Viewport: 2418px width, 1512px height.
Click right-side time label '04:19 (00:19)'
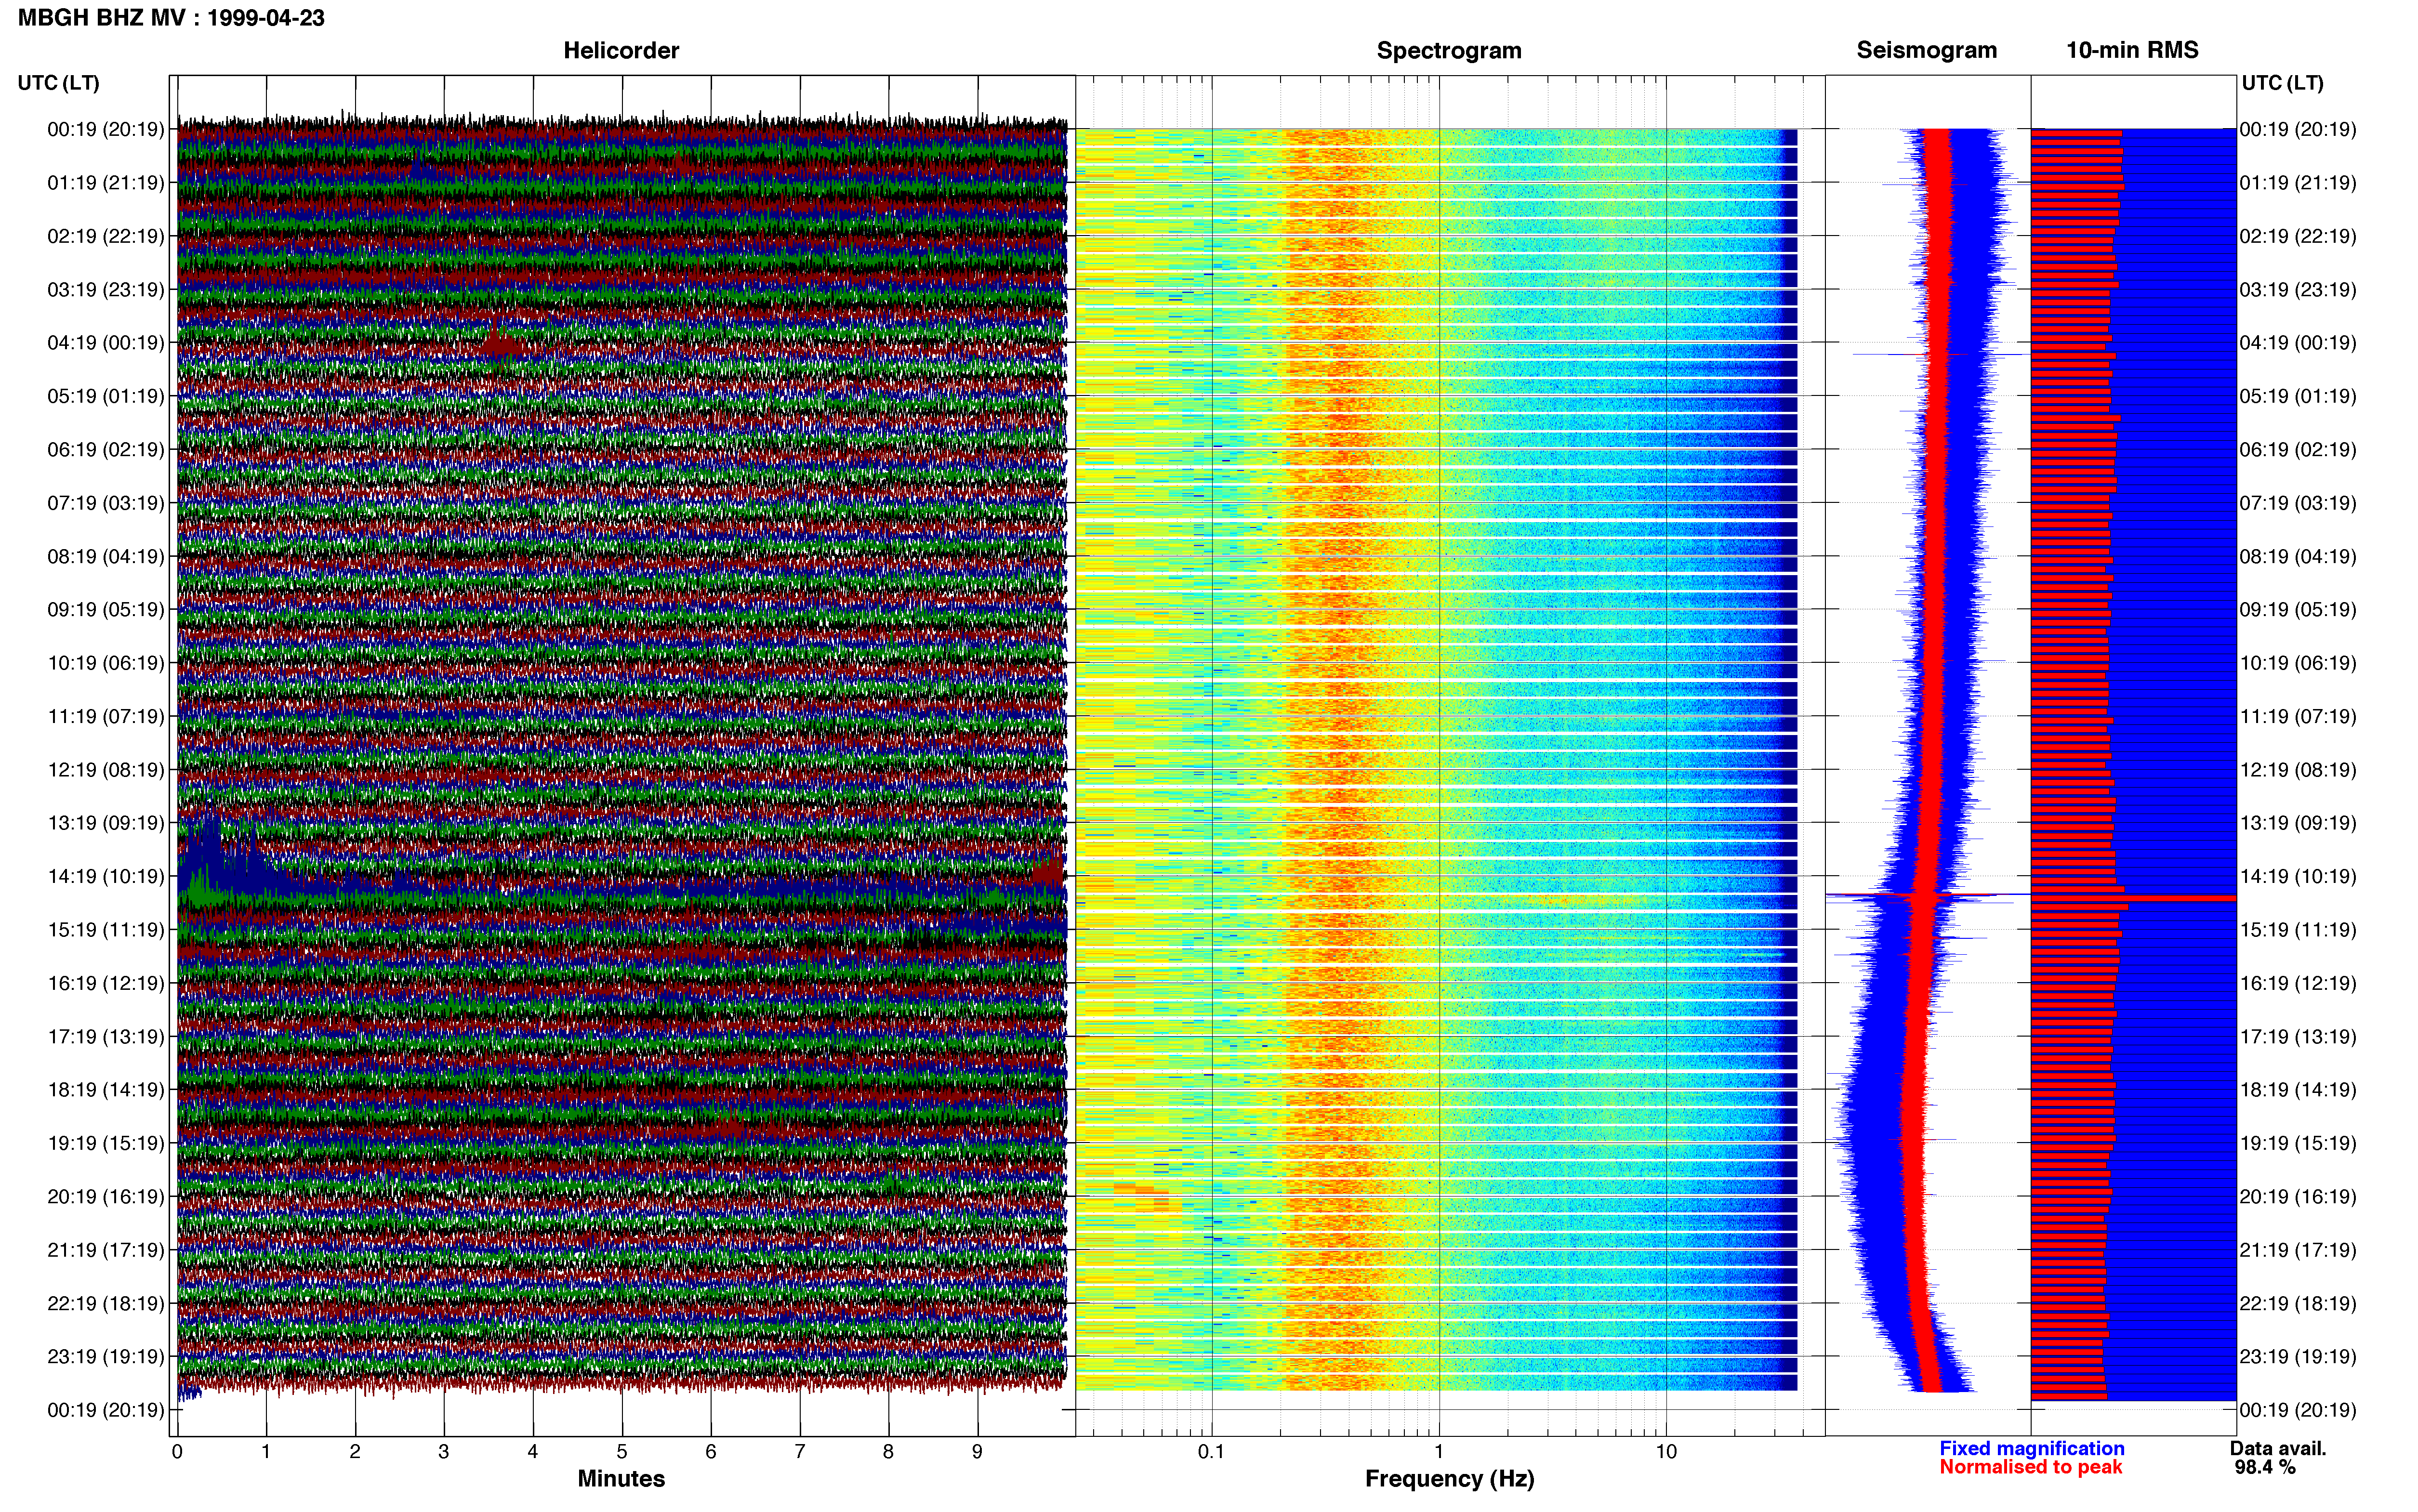(x=2298, y=343)
